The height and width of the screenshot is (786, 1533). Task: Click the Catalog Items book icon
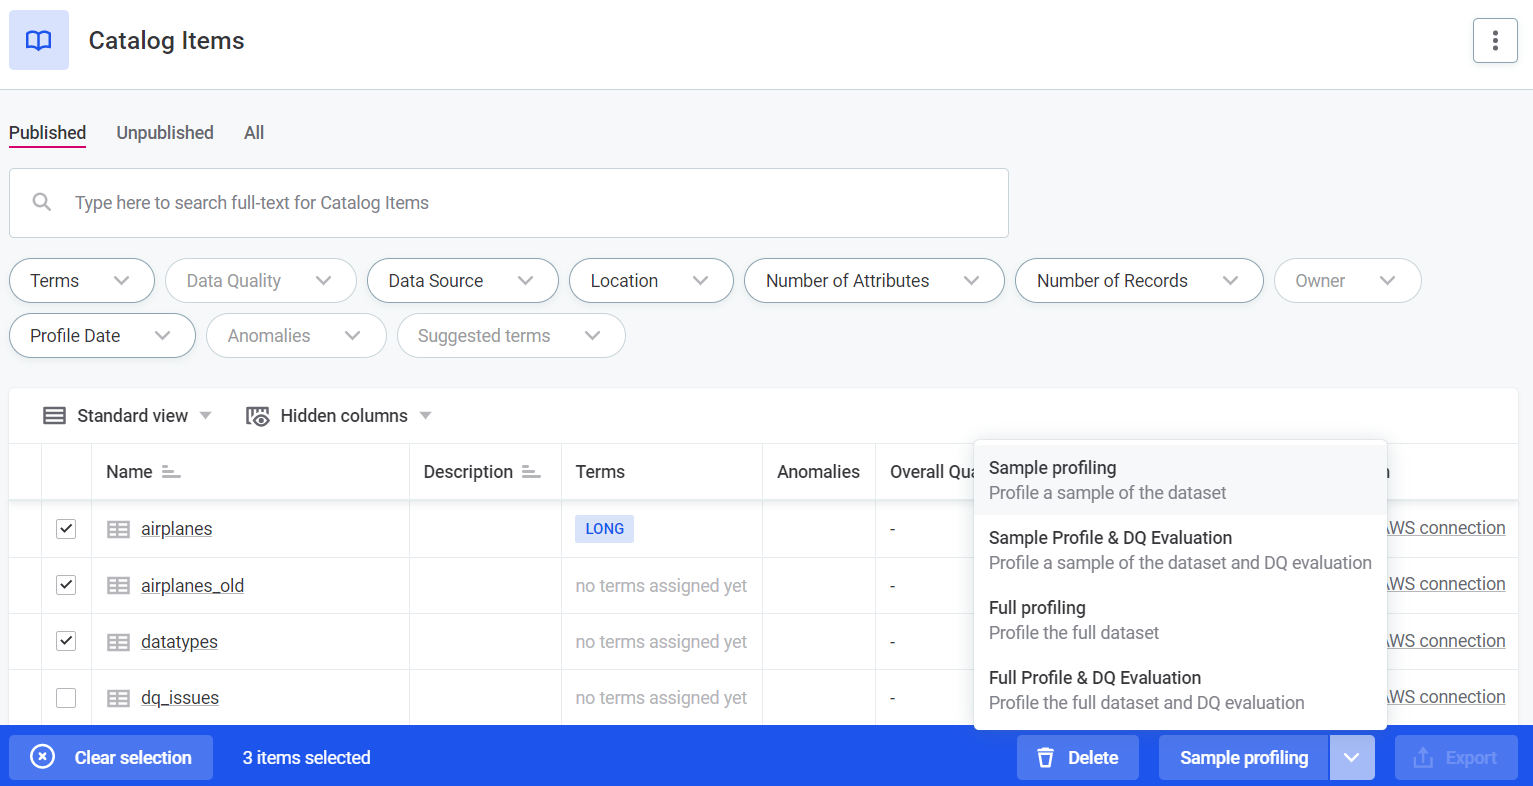(38, 40)
